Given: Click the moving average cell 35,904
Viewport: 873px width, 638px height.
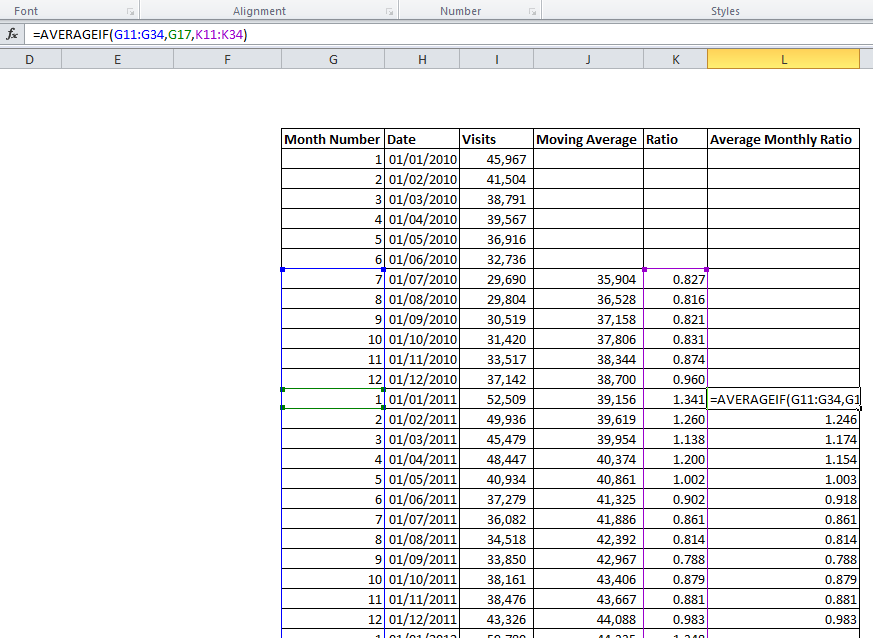Looking at the screenshot, I should tap(587, 279).
